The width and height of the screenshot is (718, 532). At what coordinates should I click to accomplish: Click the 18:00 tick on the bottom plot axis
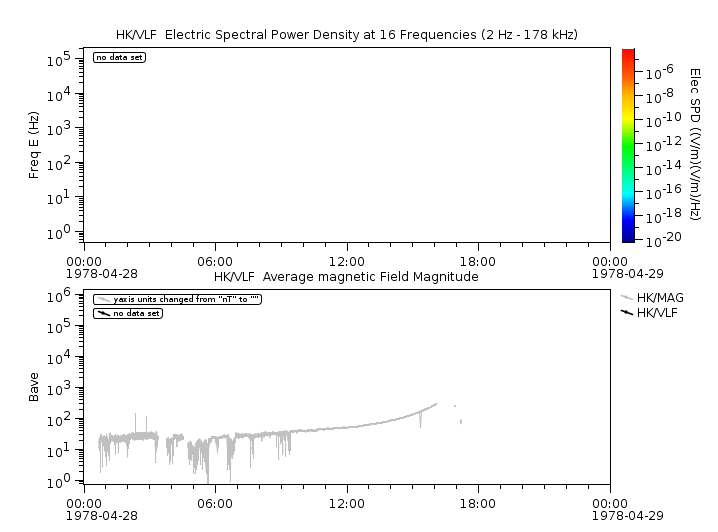(x=478, y=503)
